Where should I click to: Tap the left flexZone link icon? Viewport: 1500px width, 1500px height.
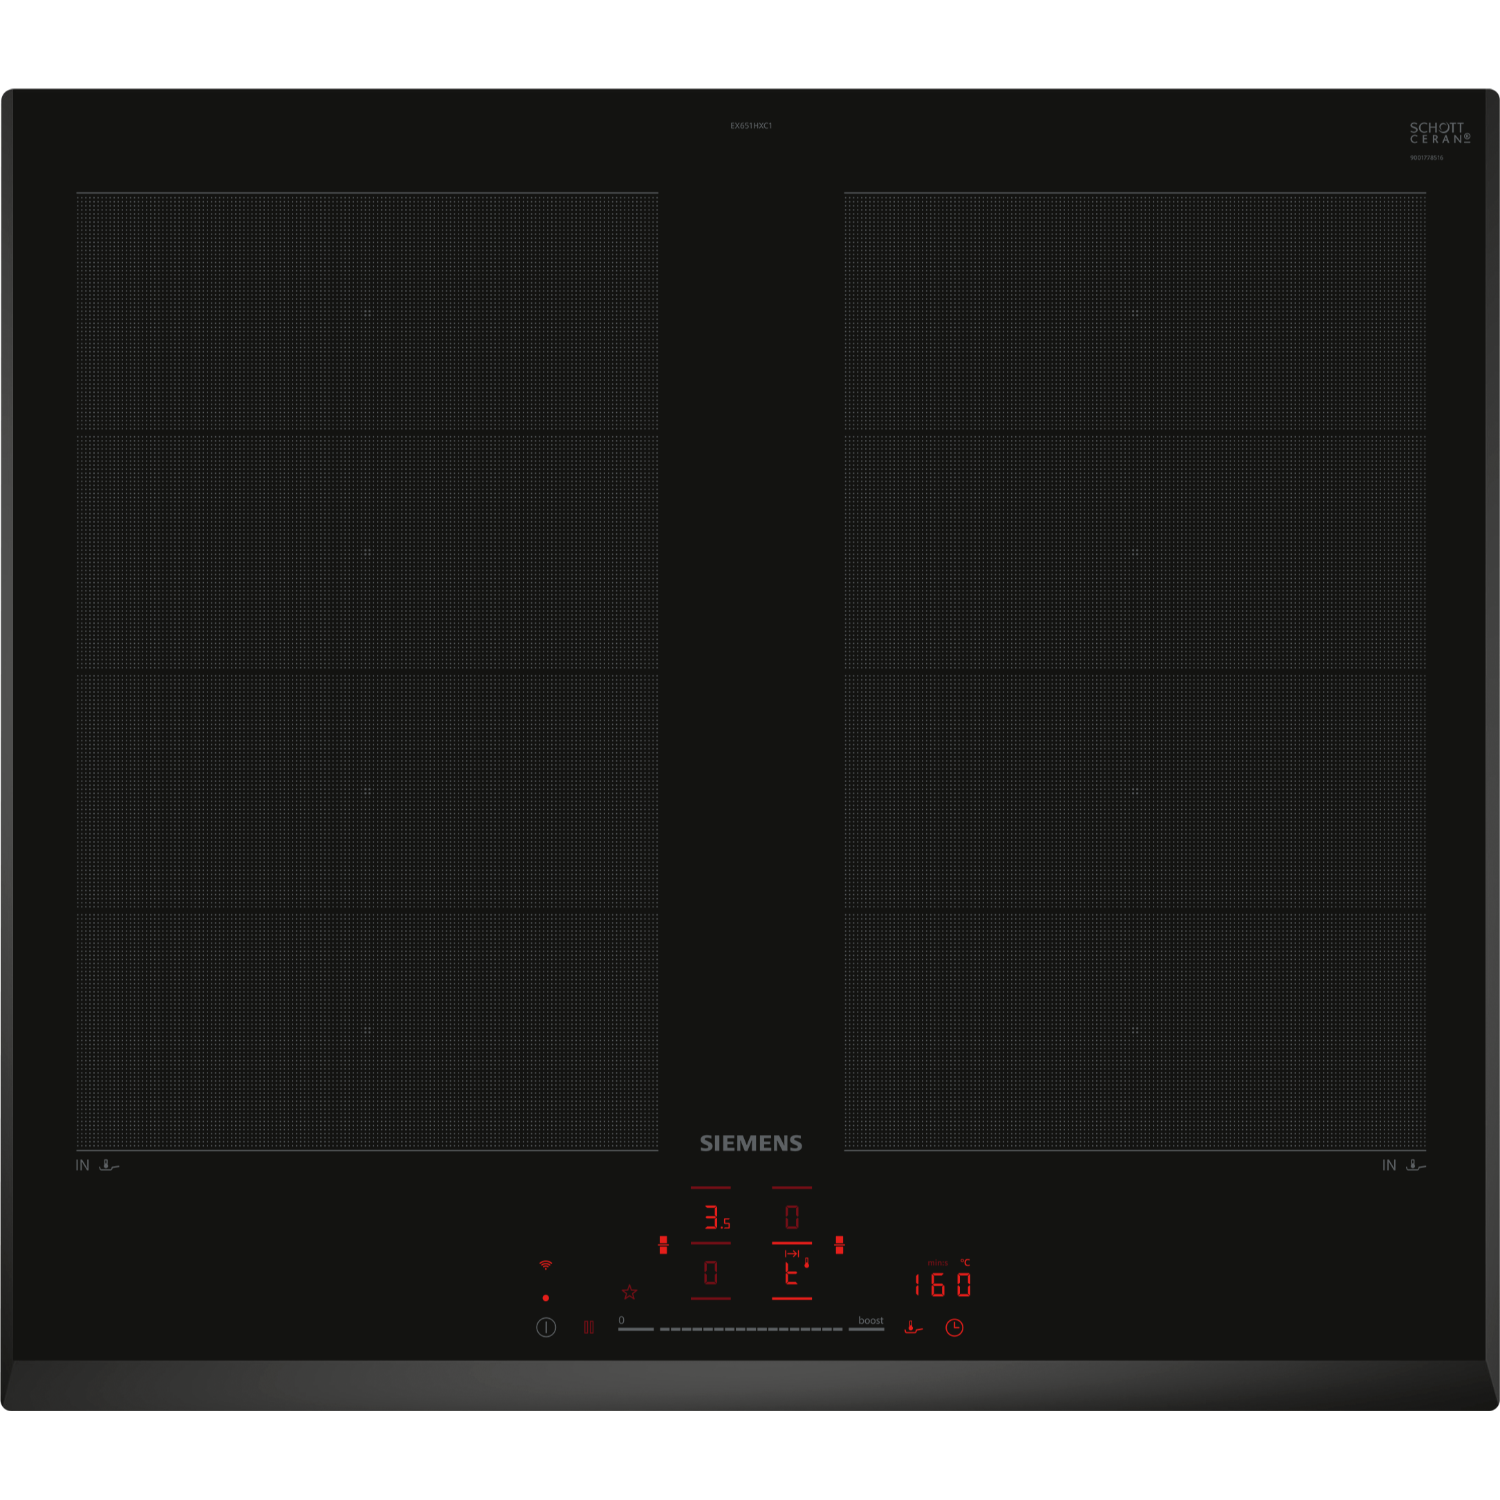coord(663,1244)
